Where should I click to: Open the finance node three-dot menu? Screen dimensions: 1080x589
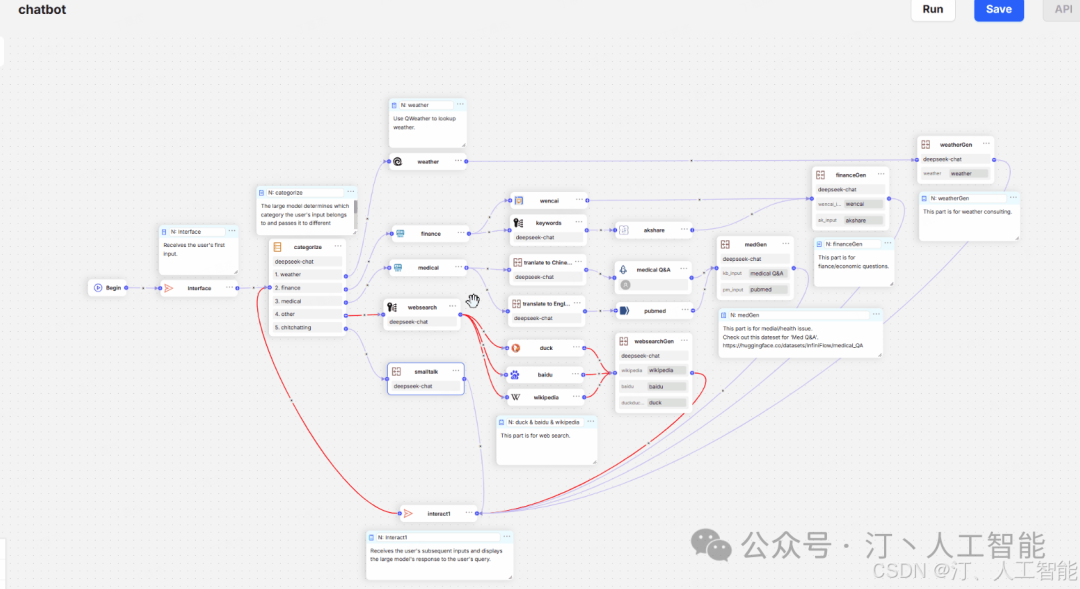(461, 233)
